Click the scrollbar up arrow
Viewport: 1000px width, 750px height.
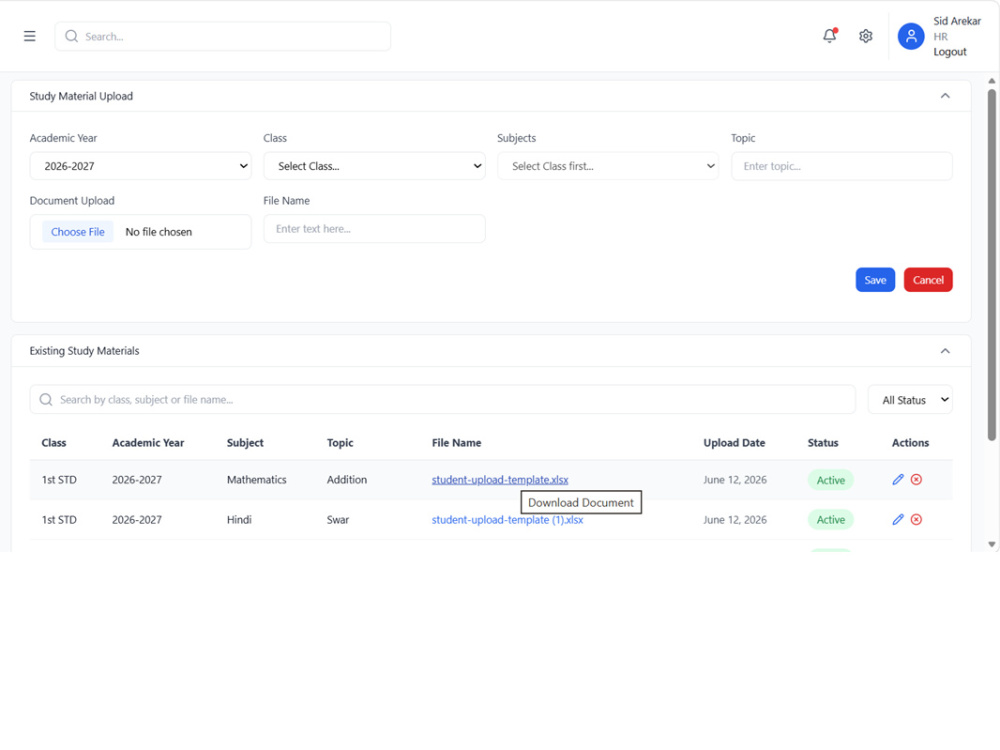[992, 81]
